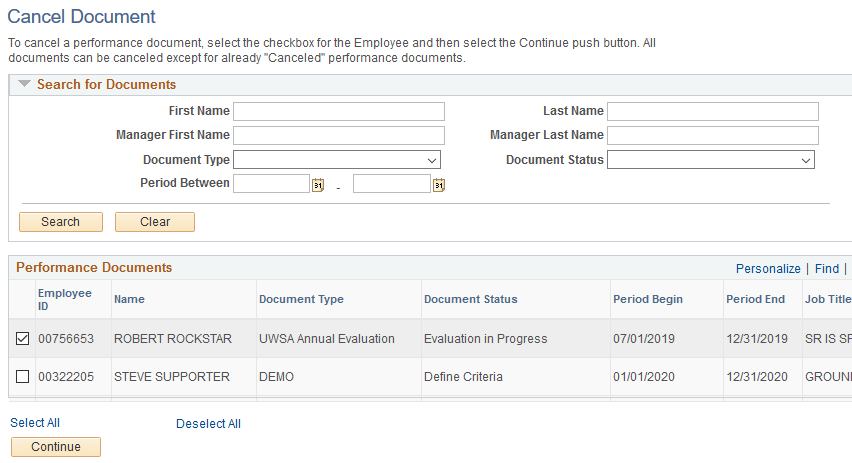The height and width of the screenshot is (463, 852).
Task: Click employee ID 00756653 cell
Action: [x=66, y=339]
